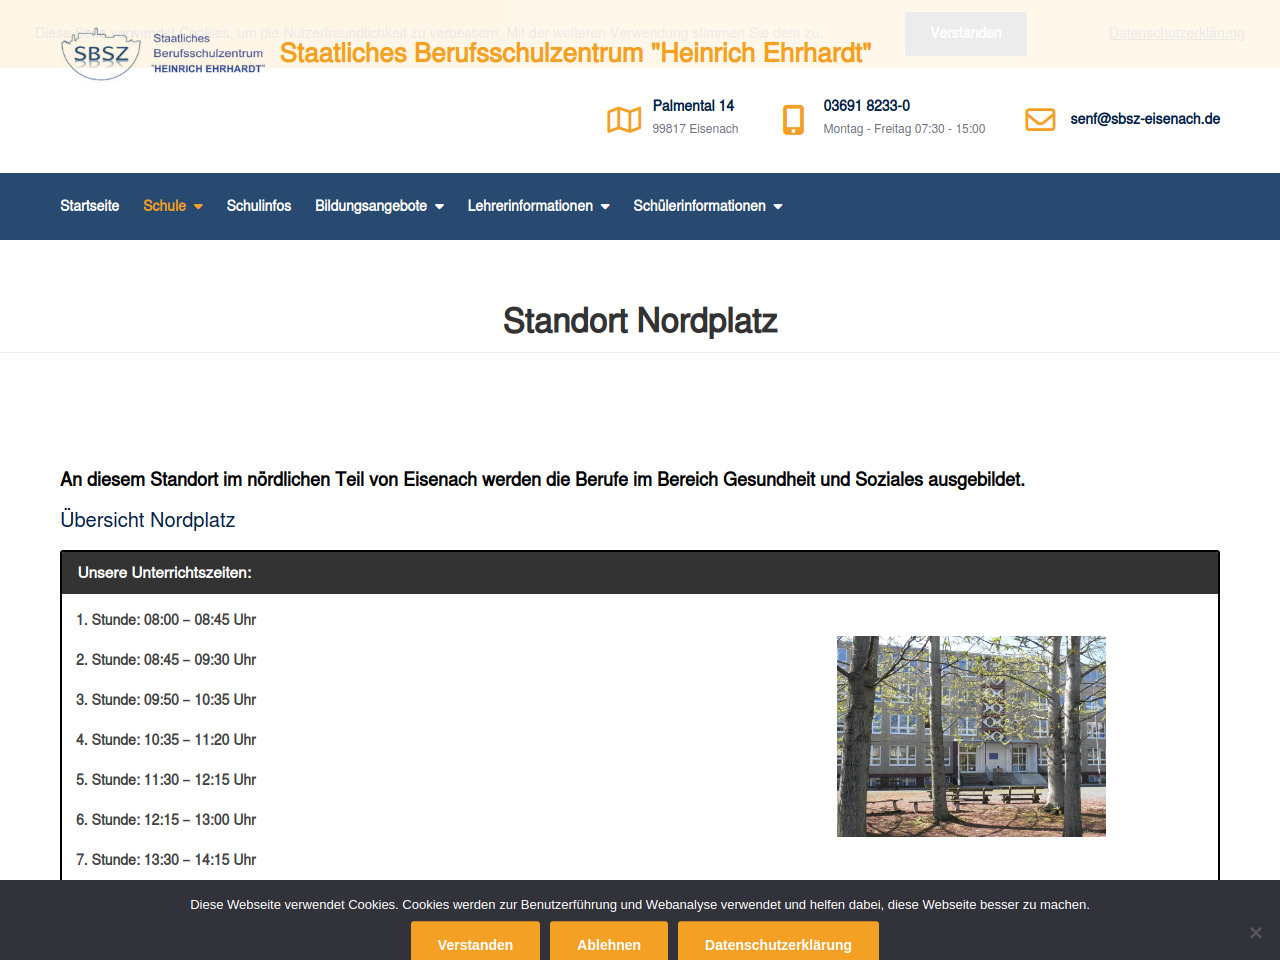Open the orange Datenschutzerklärung button
The width and height of the screenshot is (1280, 960).
(x=778, y=944)
